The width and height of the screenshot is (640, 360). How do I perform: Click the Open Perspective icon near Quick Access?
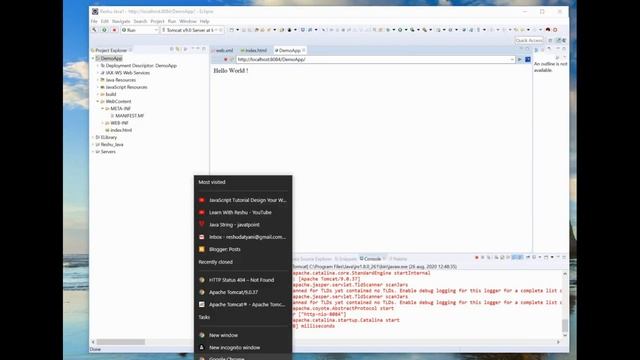tap(550, 40)
